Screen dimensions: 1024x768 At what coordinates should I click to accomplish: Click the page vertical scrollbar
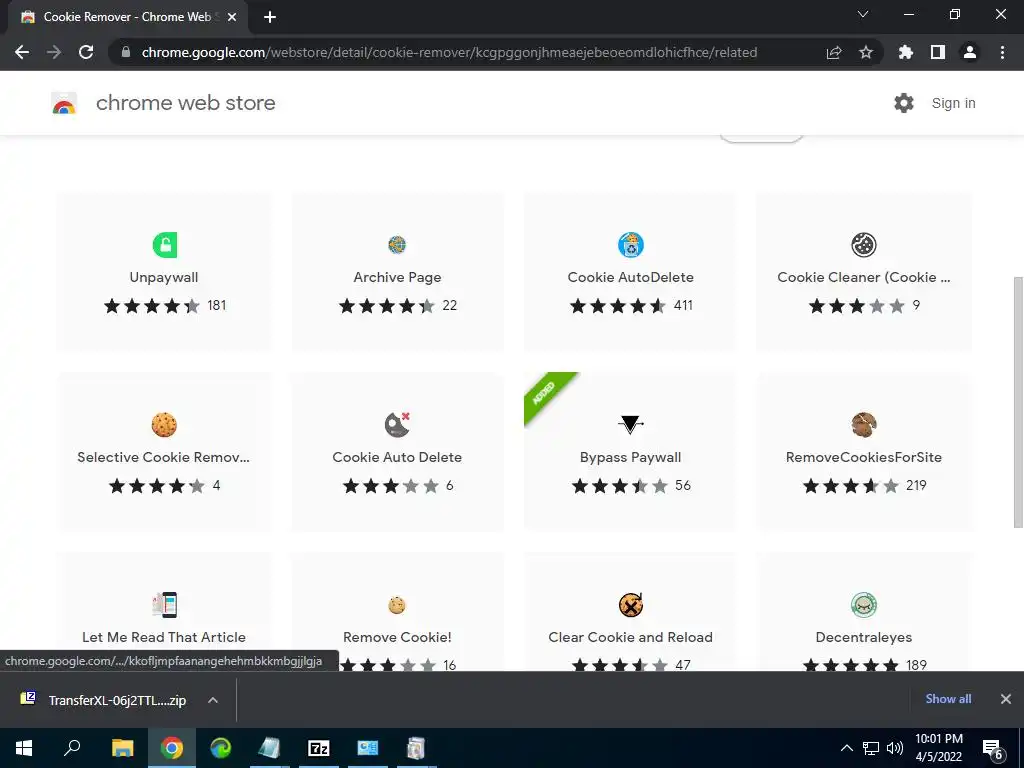(x=1017, y=402)
